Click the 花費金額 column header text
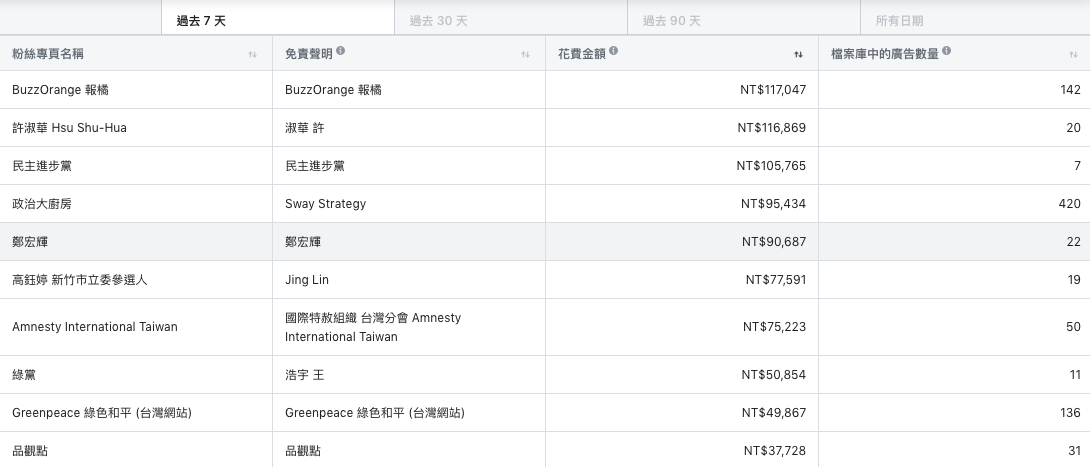This screenshot has height=467, width=1090. (582, 54)
